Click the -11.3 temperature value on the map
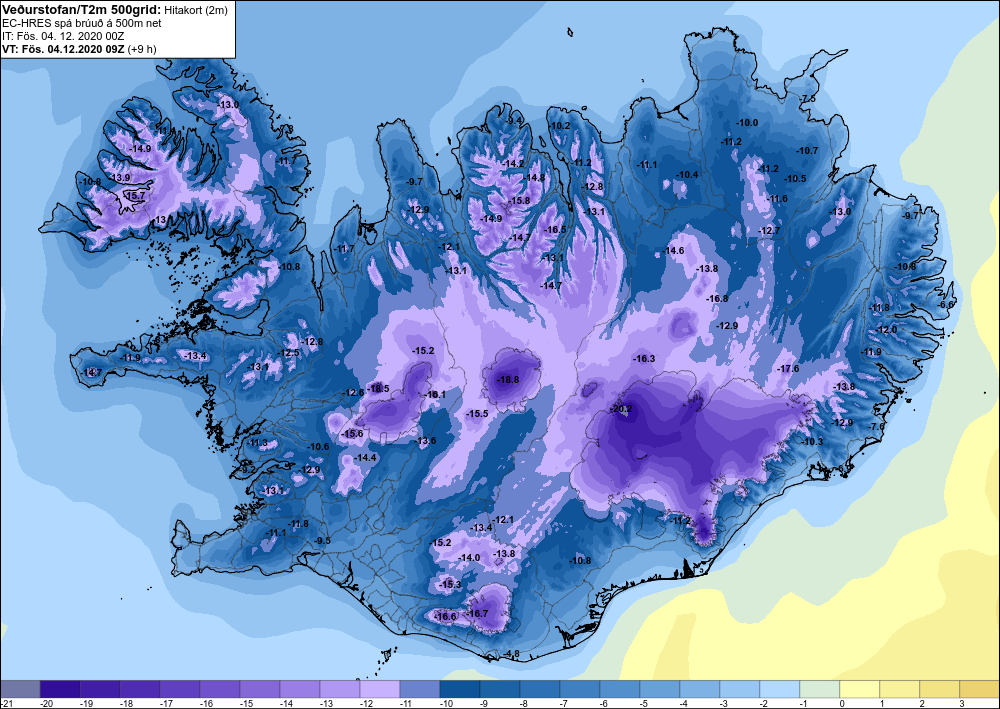This screenshot has height=709, width=1000. point(258,442)
